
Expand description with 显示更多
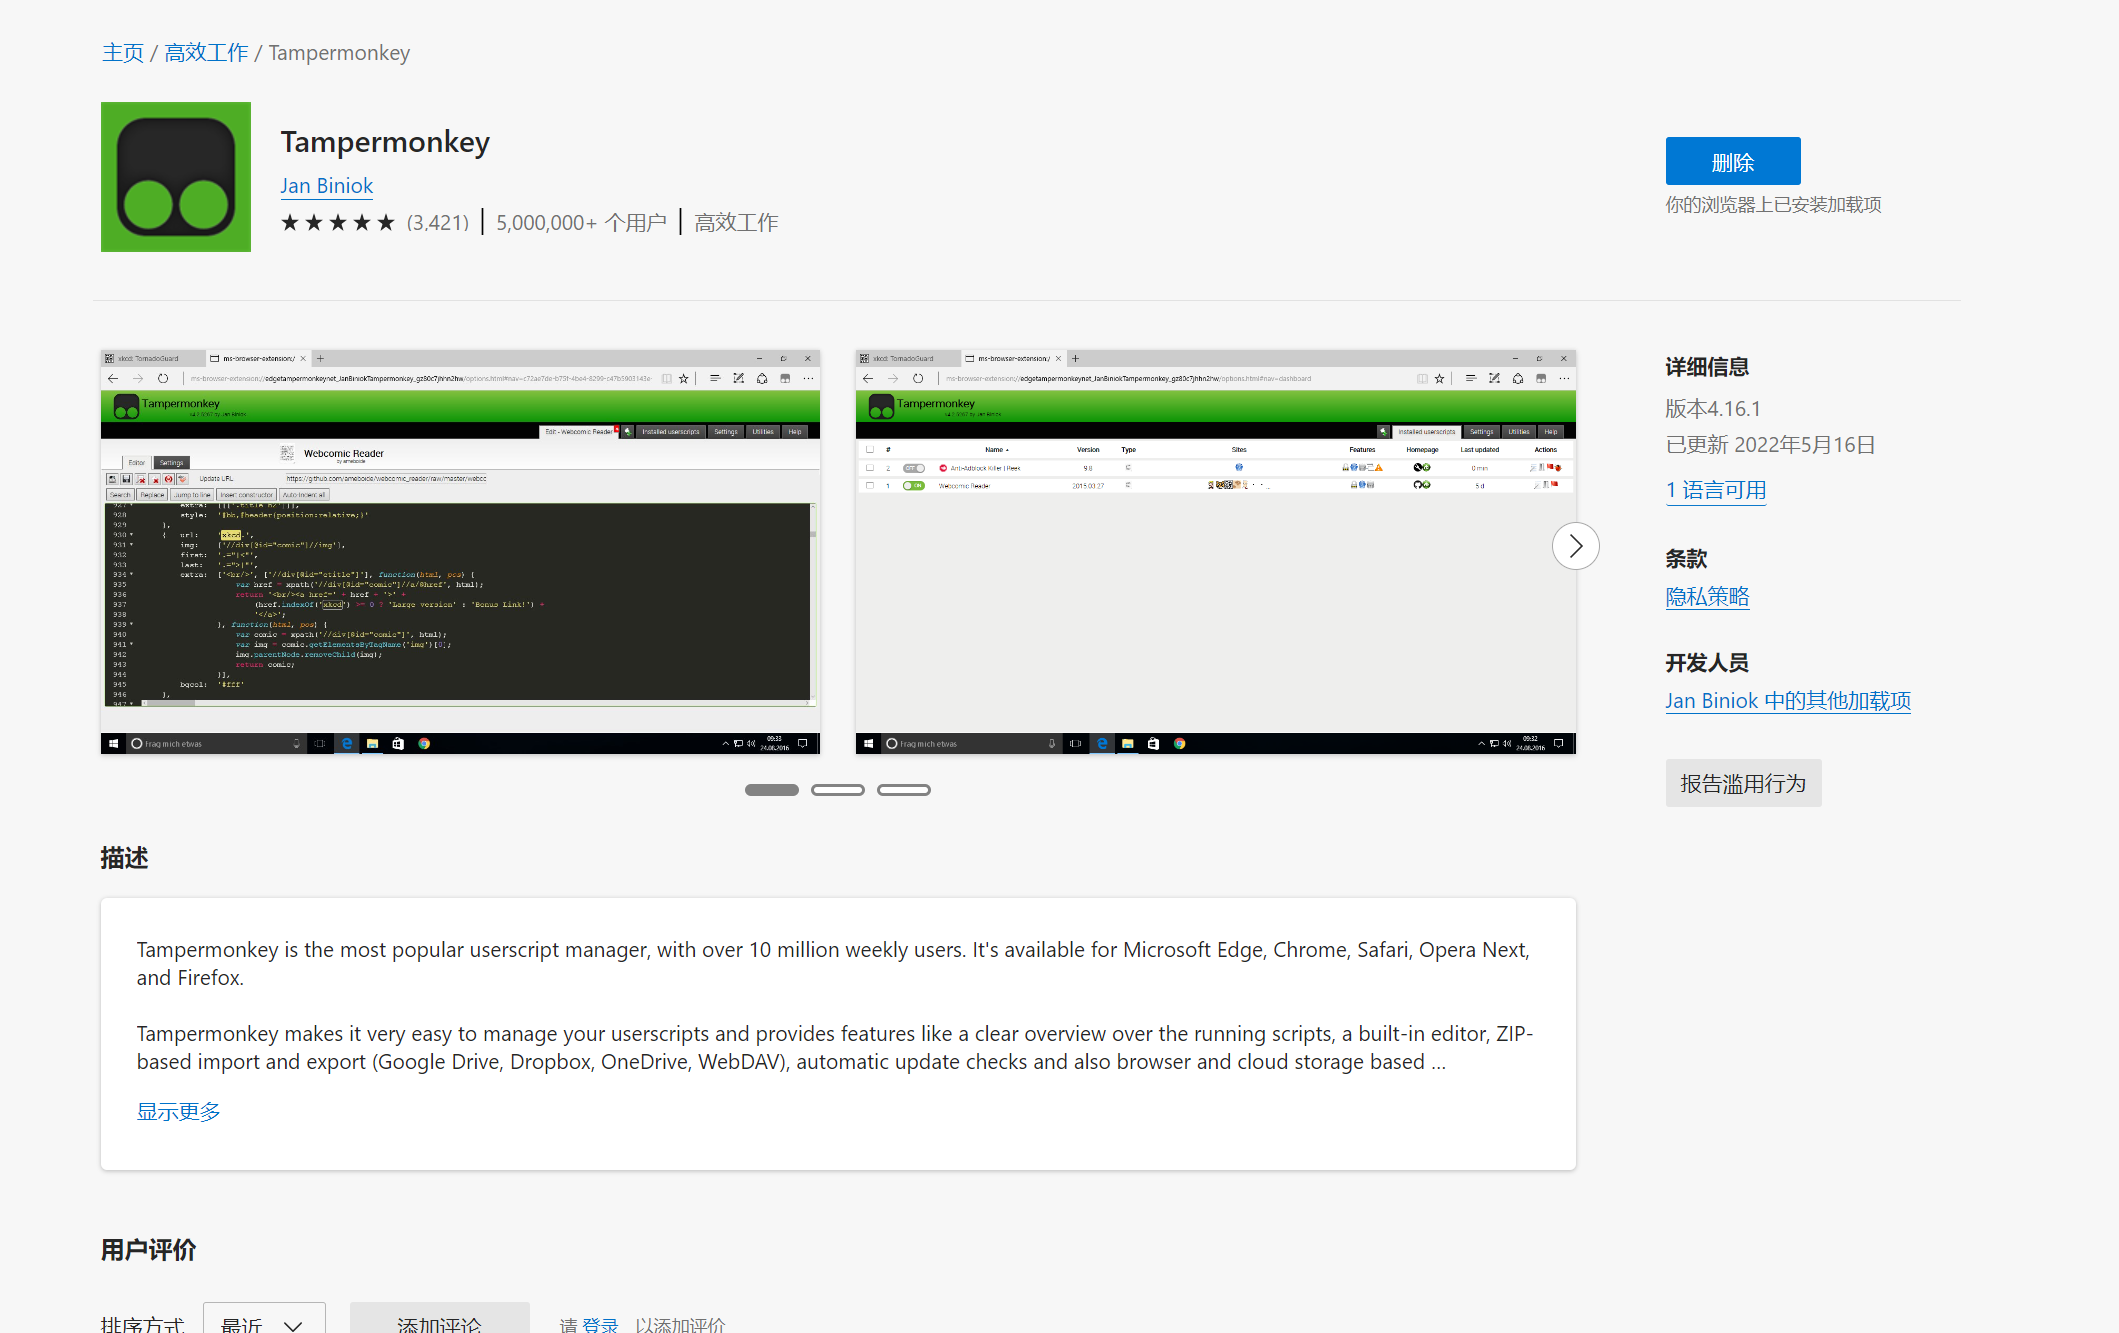point(179,1112)
